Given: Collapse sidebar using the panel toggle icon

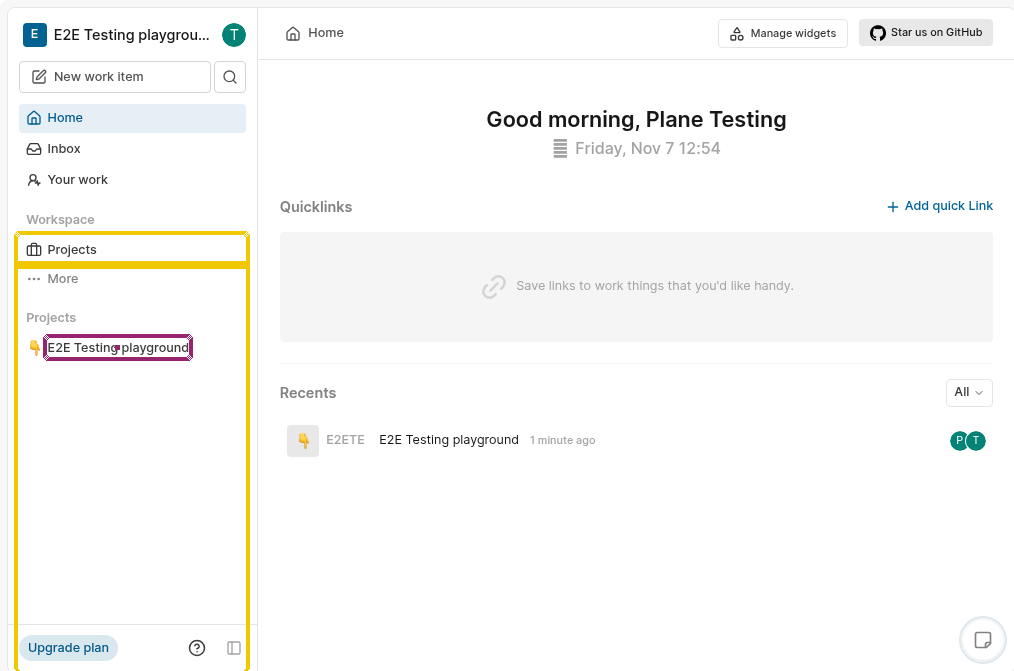Looking at the screenshot, I should coord(234,648).
